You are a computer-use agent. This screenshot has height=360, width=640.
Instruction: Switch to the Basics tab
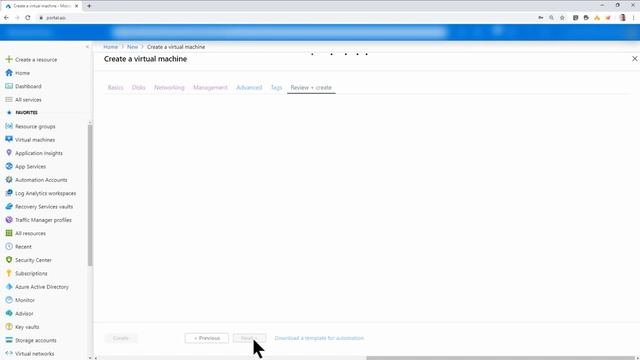point(115,87)
